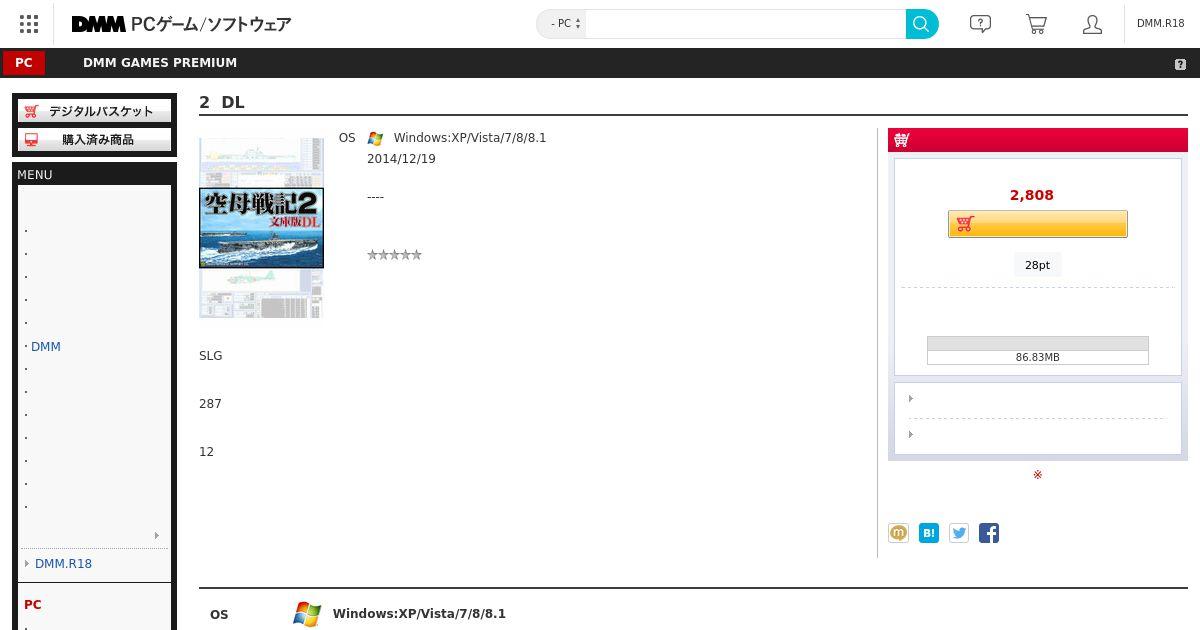Click the DMM PC Game/Software logo
Viewport: 1200px width, 630px height.
[x=181, y=24]
